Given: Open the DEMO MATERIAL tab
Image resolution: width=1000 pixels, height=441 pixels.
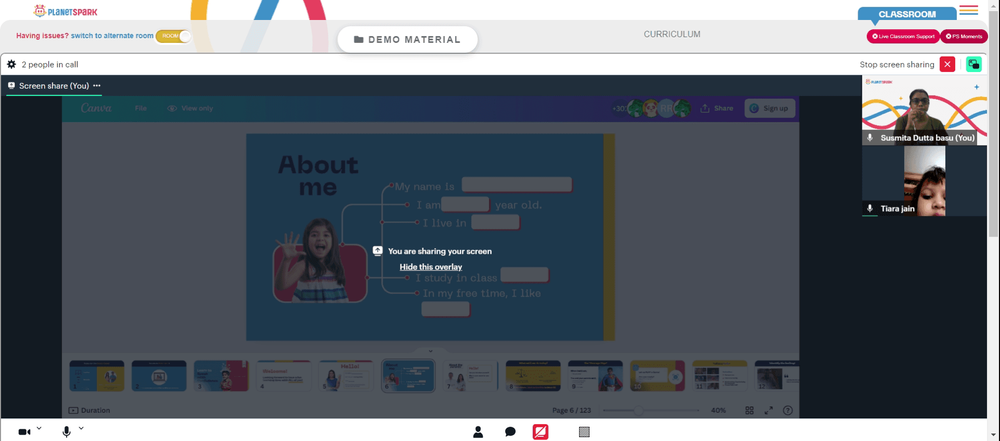Looking at the screenshot, I should click(x=408, y=40).
